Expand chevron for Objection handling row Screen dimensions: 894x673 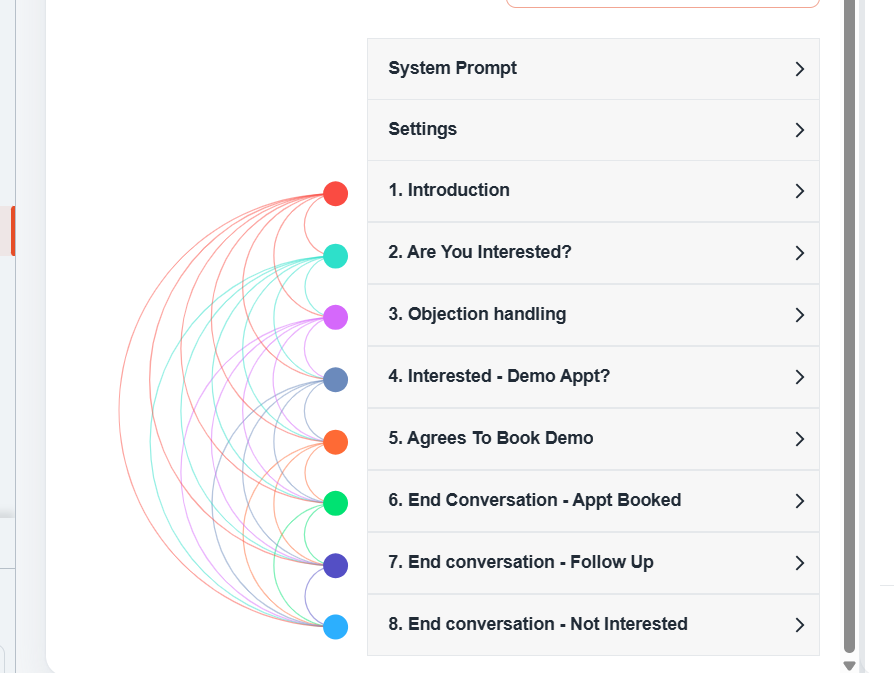click(799, 315)
